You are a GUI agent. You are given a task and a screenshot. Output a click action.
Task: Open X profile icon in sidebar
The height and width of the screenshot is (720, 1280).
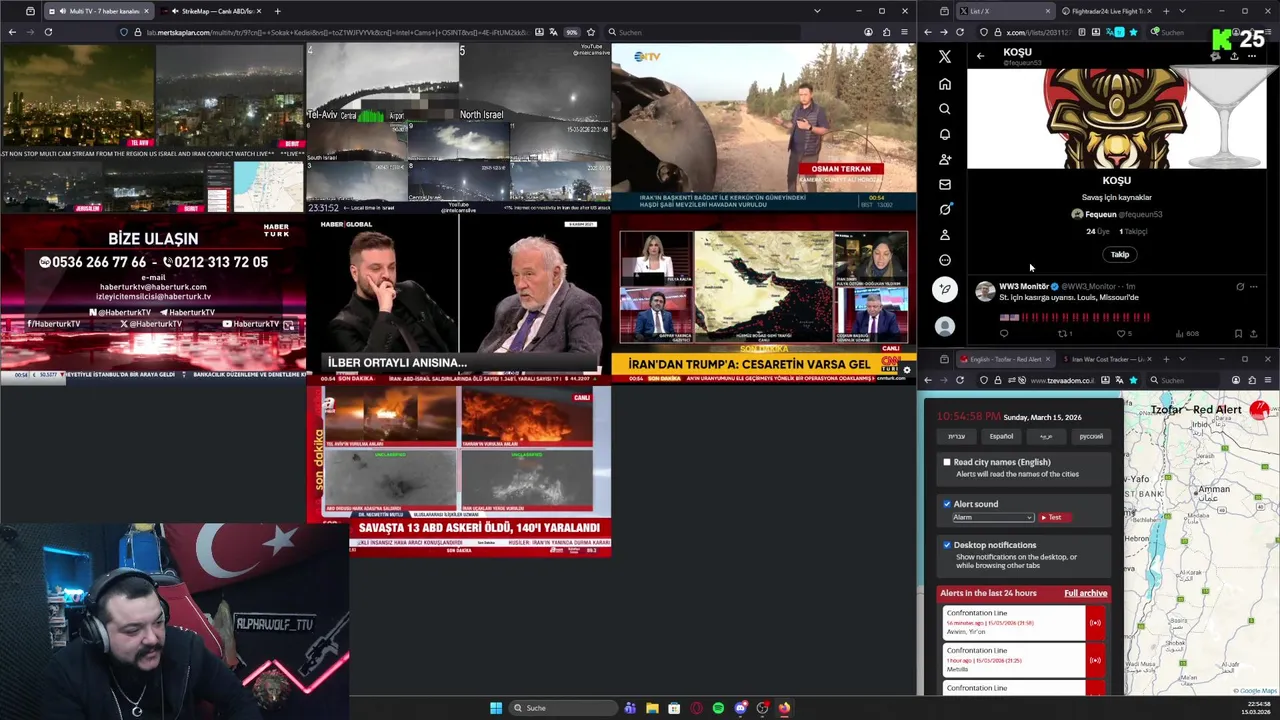[x=944, y=235]
